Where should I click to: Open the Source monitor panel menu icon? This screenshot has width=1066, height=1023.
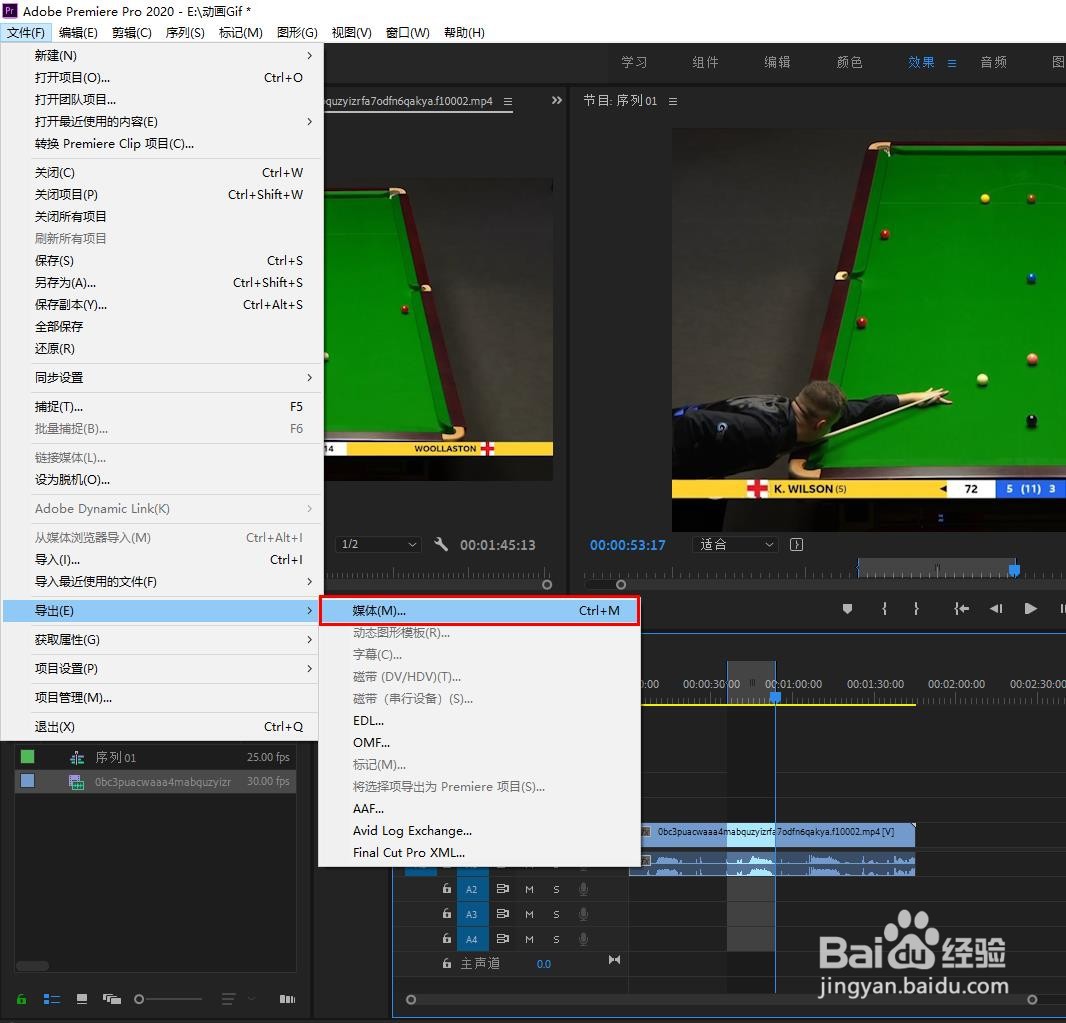click(508, 101)
